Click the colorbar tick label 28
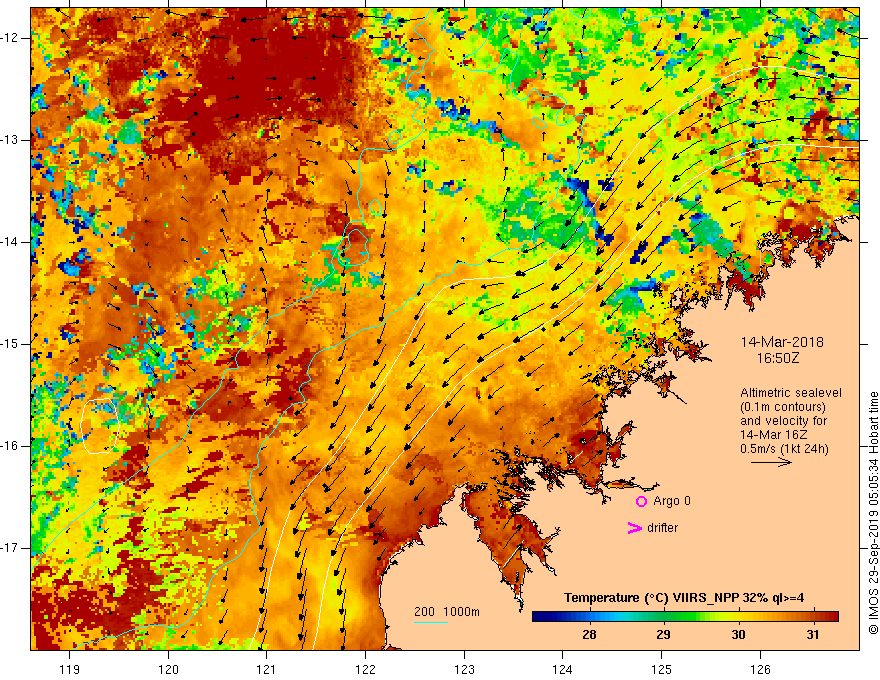Viewport: 880px width, 680px height. [x=589, y=635]
